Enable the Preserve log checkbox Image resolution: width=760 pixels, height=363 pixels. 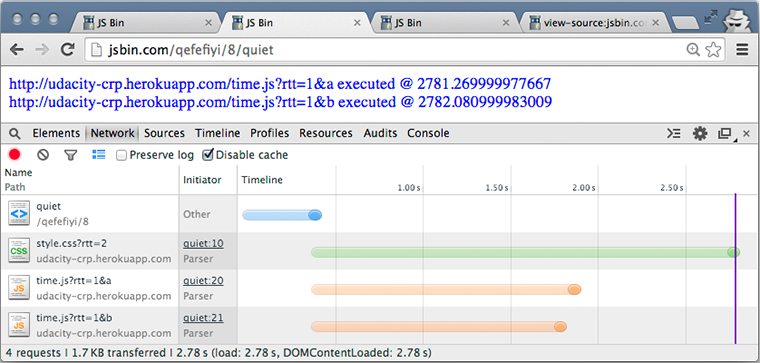[122, 155]
